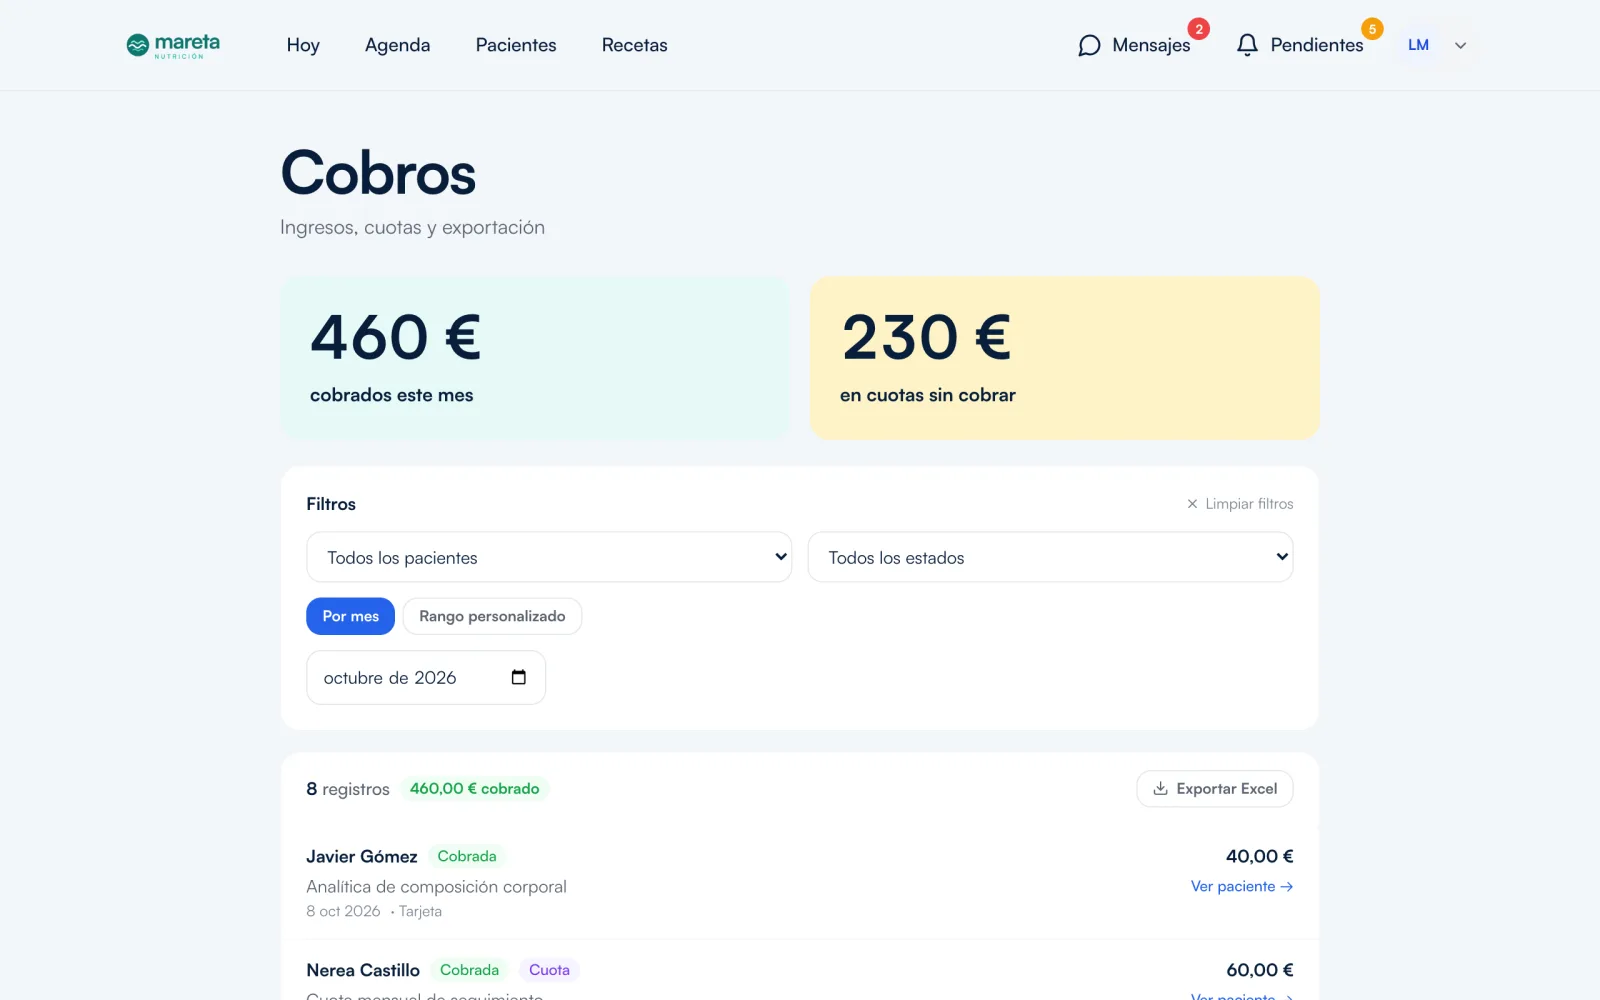
Task: Click the octubre de 2026 month field
Action: 426,678
